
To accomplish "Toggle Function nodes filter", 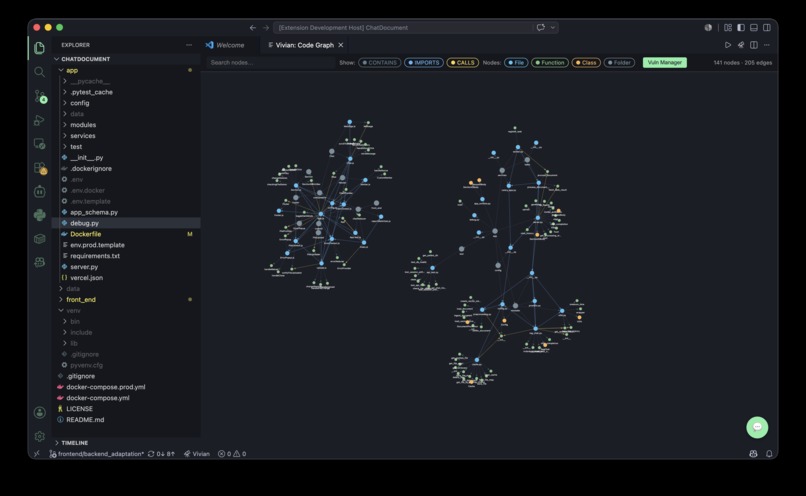I will [550, 63].
